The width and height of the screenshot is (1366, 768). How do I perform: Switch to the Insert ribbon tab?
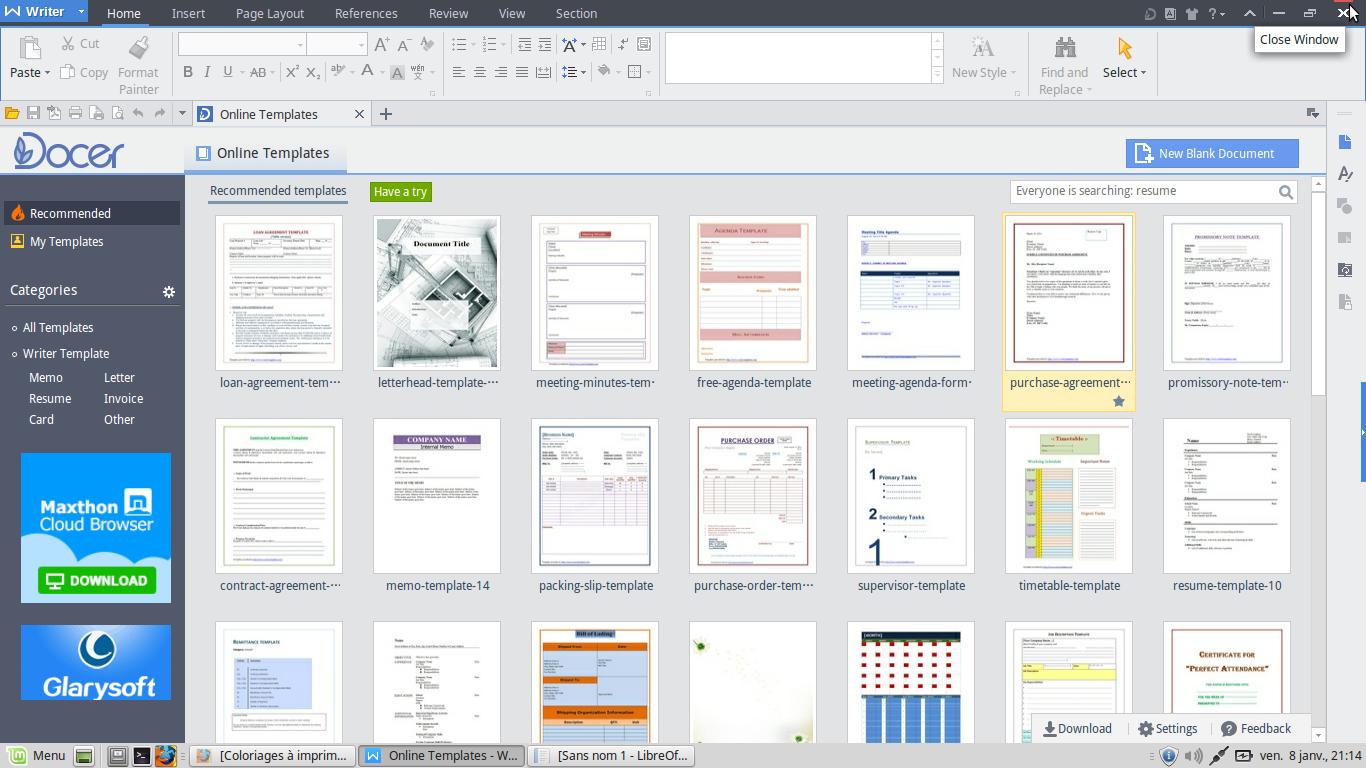click(188, 13)
